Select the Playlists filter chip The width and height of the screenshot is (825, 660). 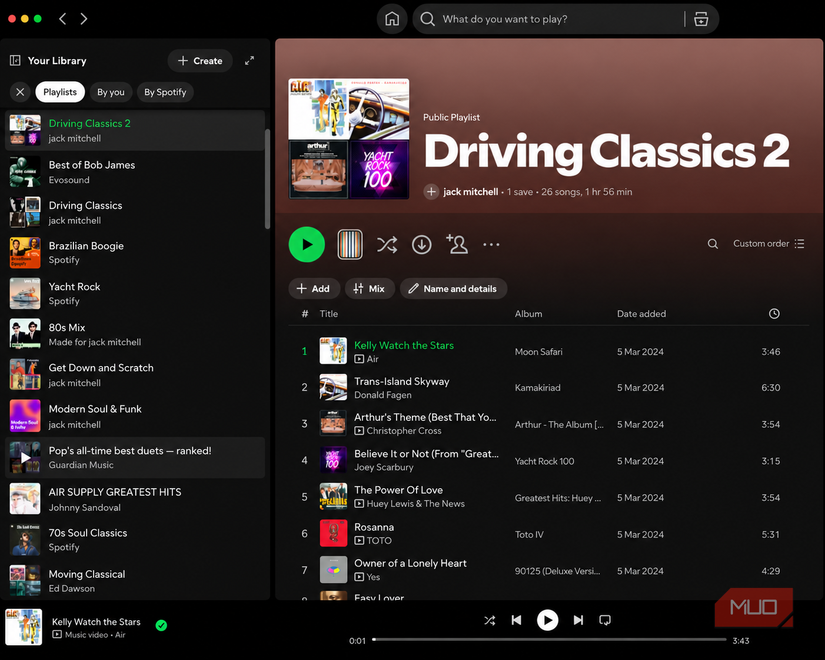(60, 92)
